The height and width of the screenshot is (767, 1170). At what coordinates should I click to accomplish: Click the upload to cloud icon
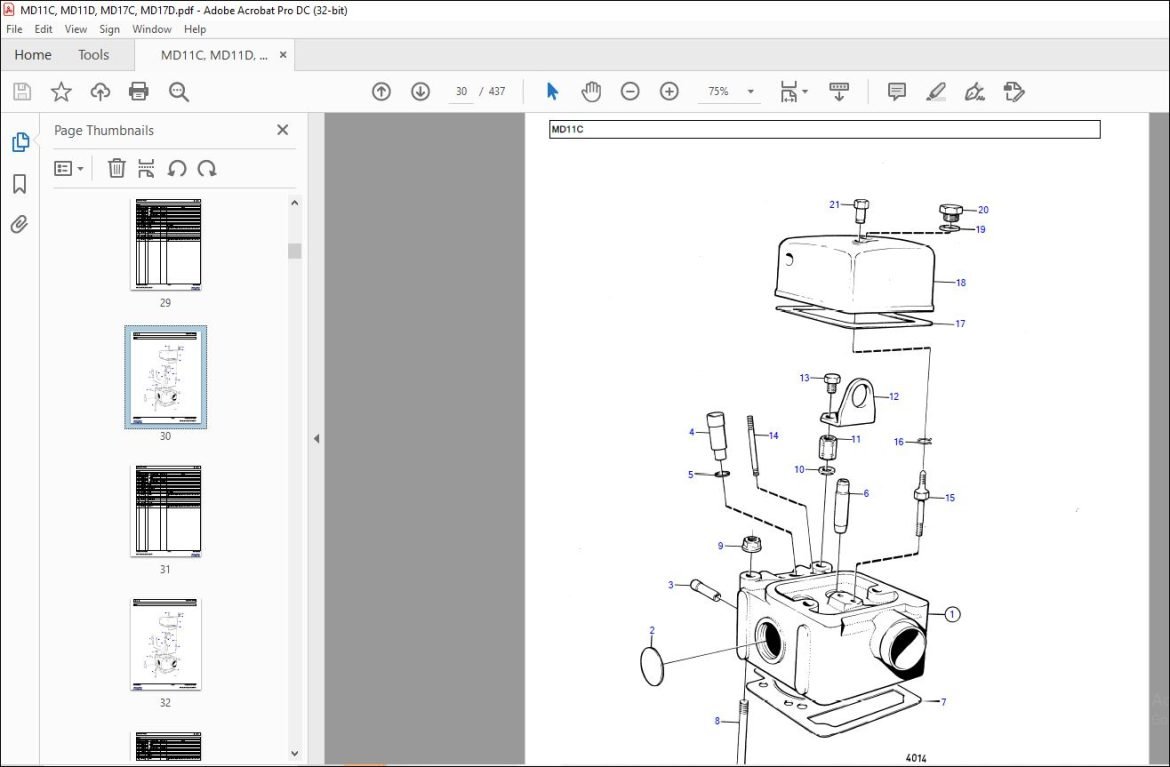coord(100,92)
